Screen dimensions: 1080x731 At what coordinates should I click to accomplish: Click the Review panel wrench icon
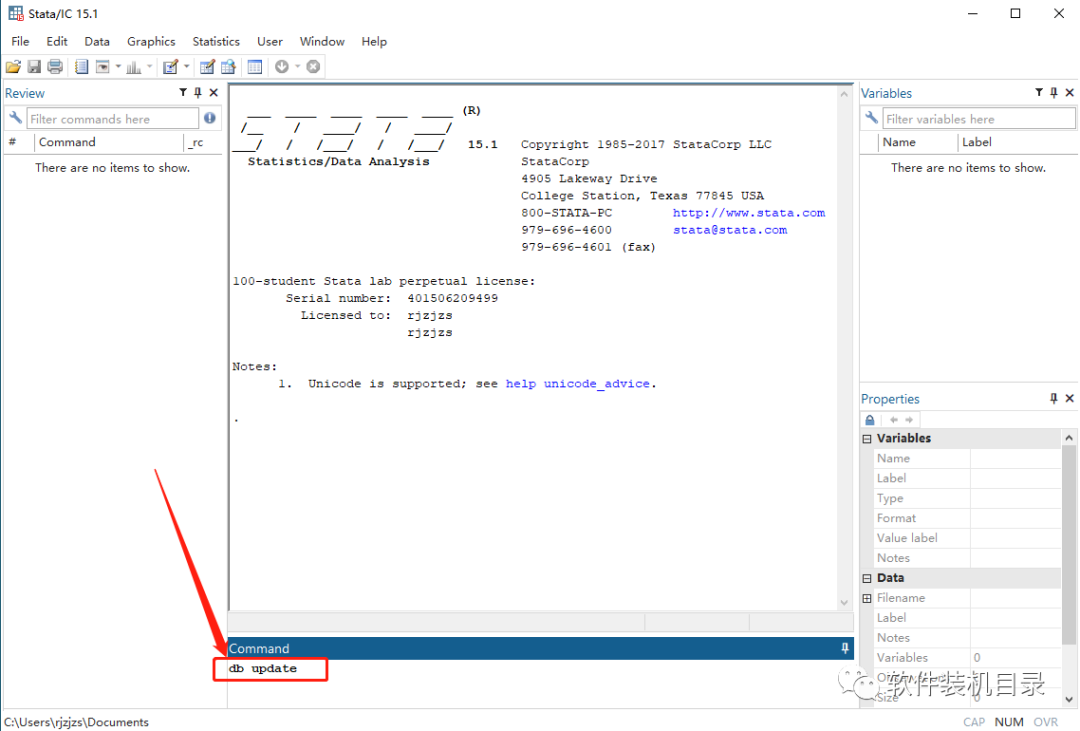pyautogui.click(x=15, y=119)
